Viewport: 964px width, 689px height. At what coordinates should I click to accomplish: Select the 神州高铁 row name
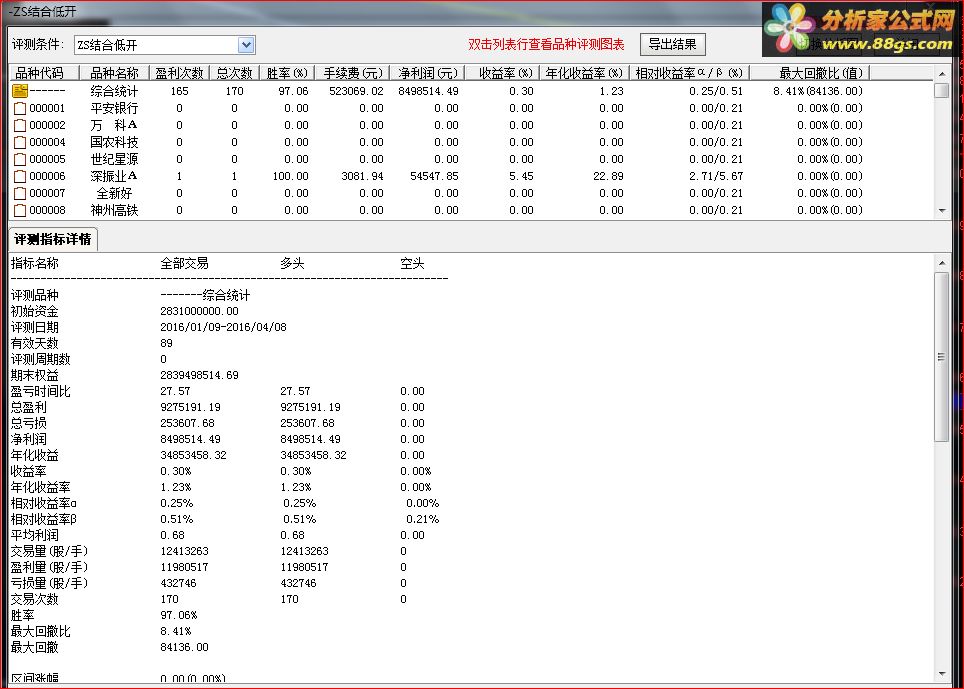[x=114, y=210]
